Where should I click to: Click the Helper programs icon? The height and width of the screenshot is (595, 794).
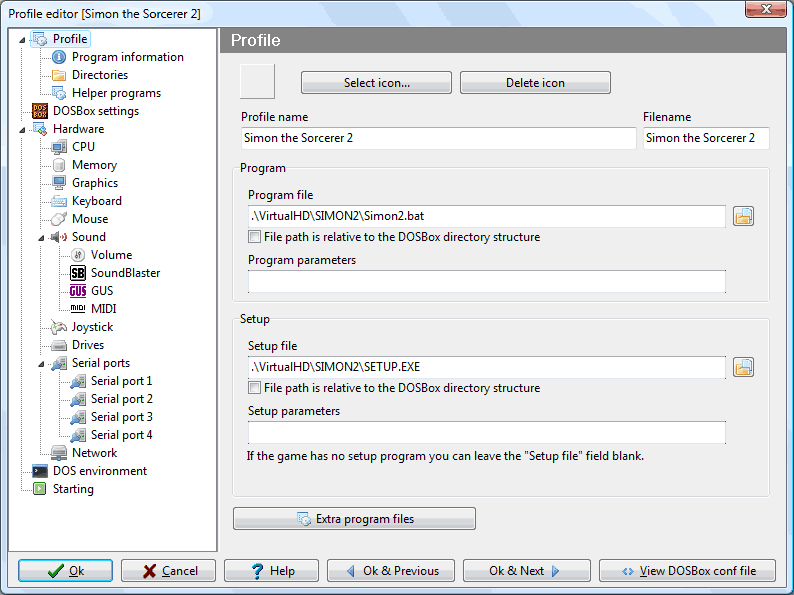59,93
